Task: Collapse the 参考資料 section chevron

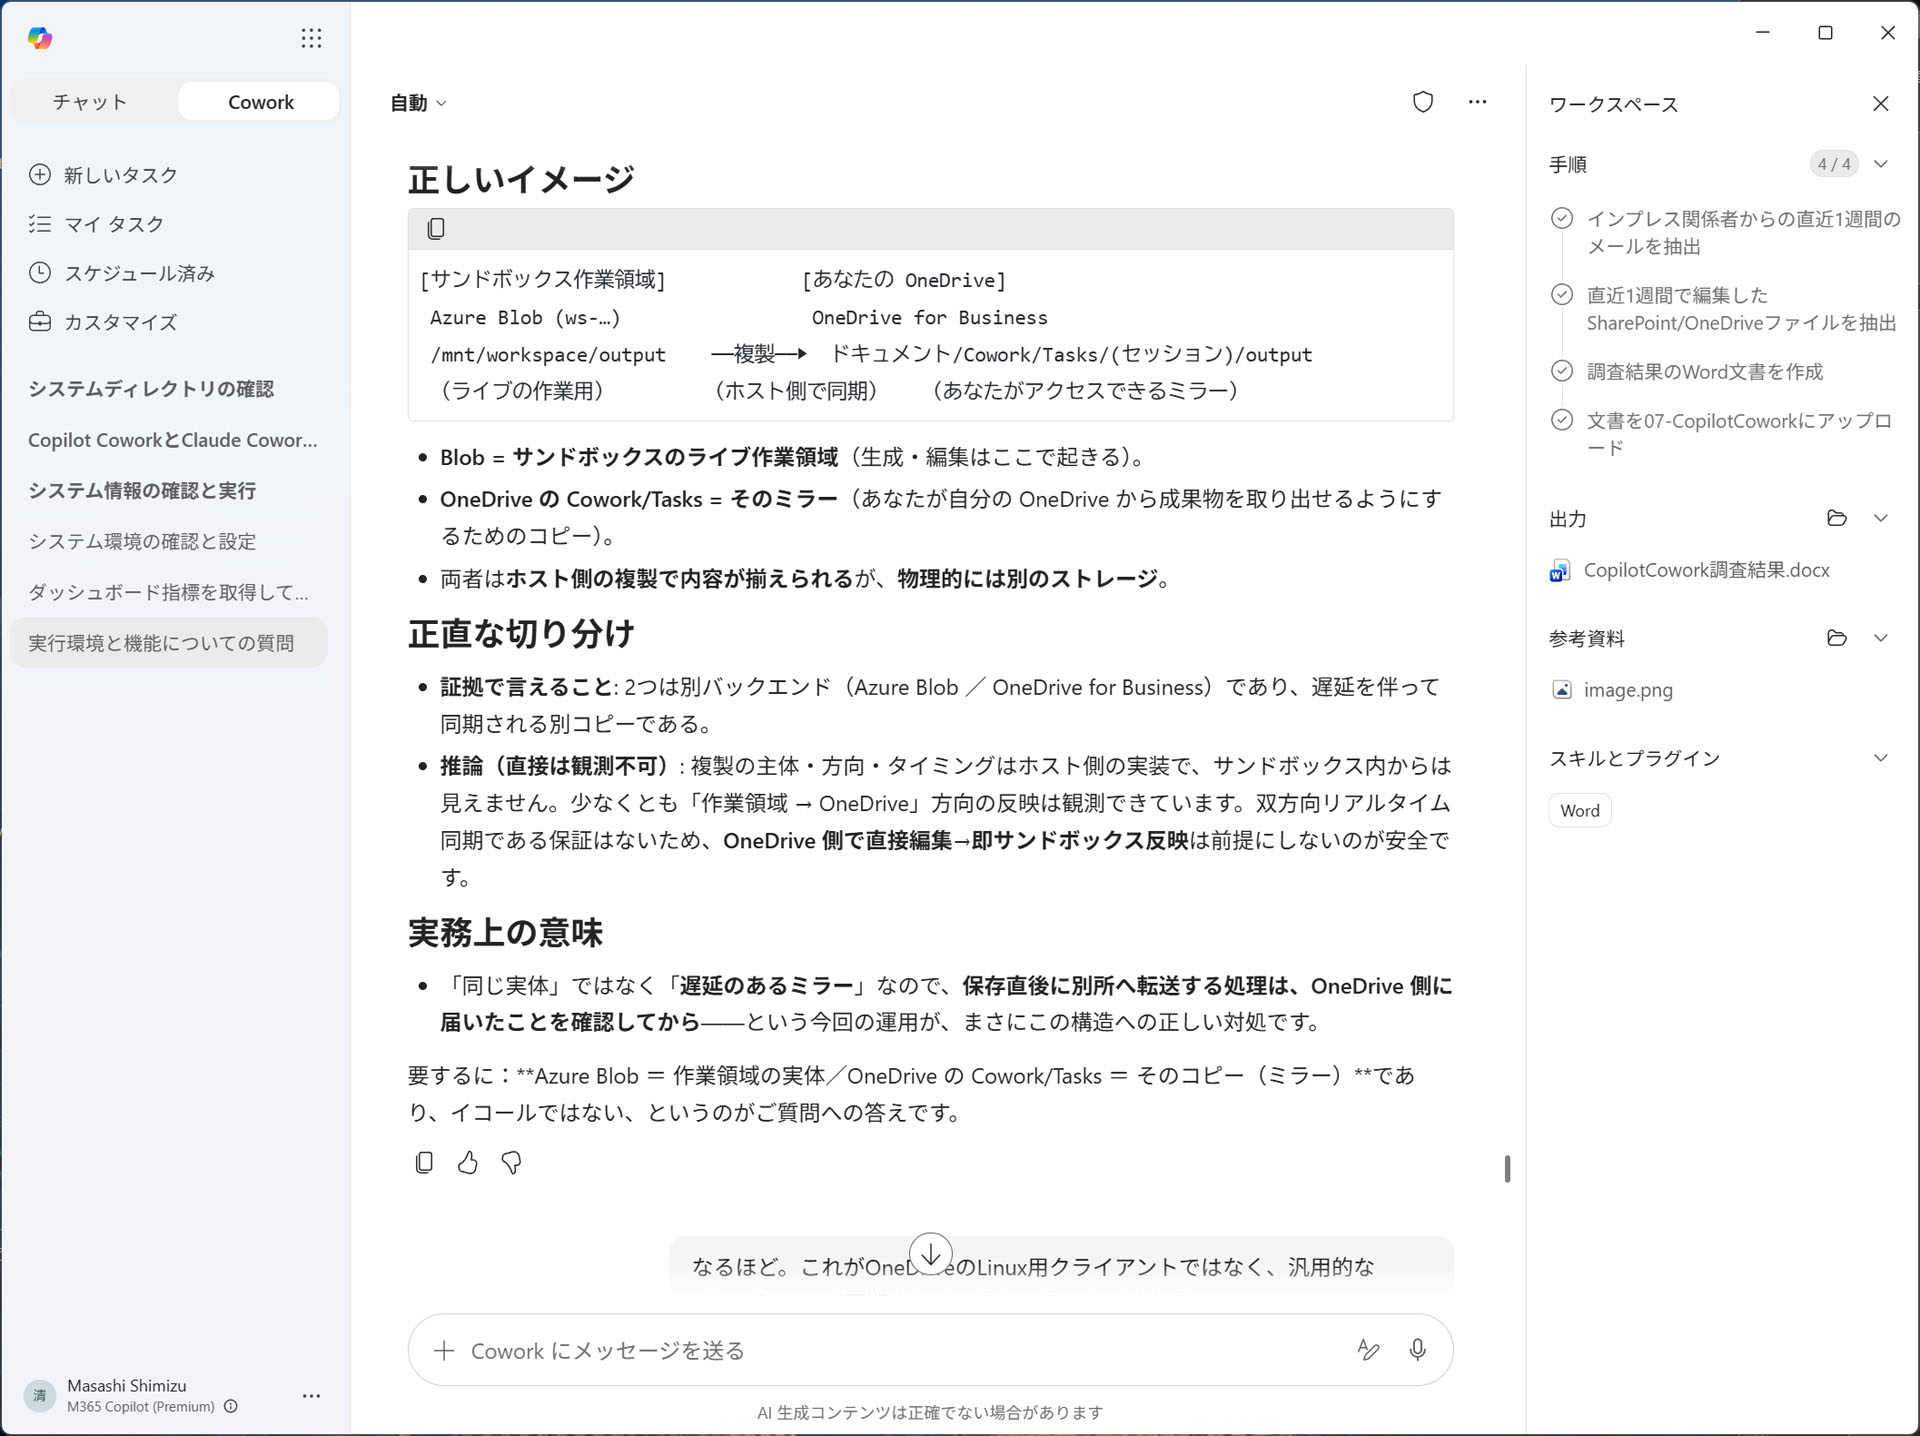Action: click(1880, 638)
